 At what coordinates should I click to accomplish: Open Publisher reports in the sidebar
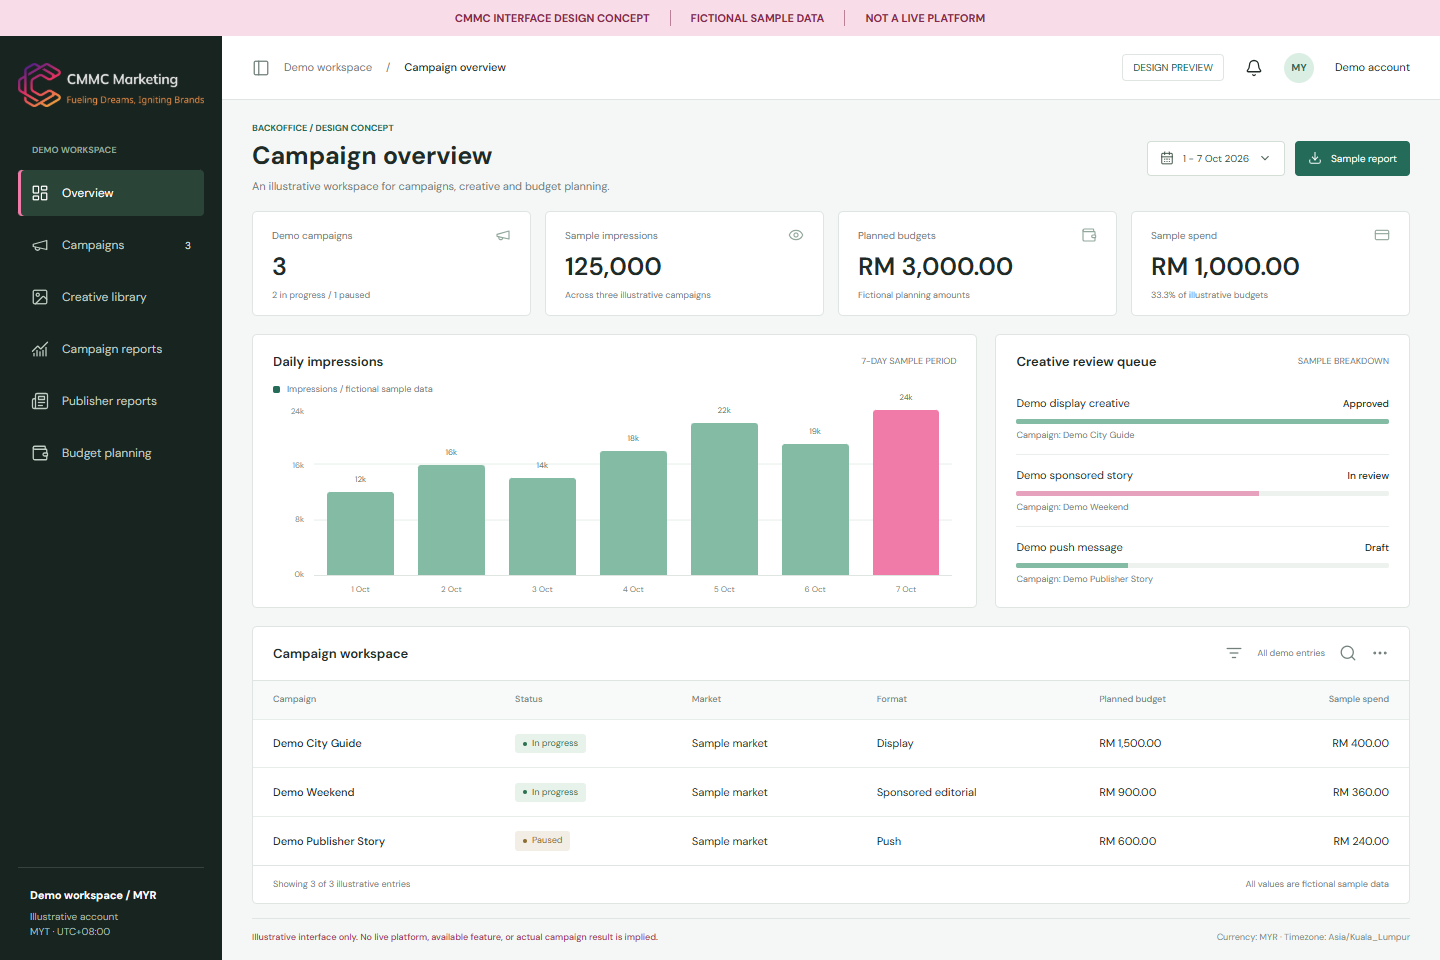[x=111, y=401]
